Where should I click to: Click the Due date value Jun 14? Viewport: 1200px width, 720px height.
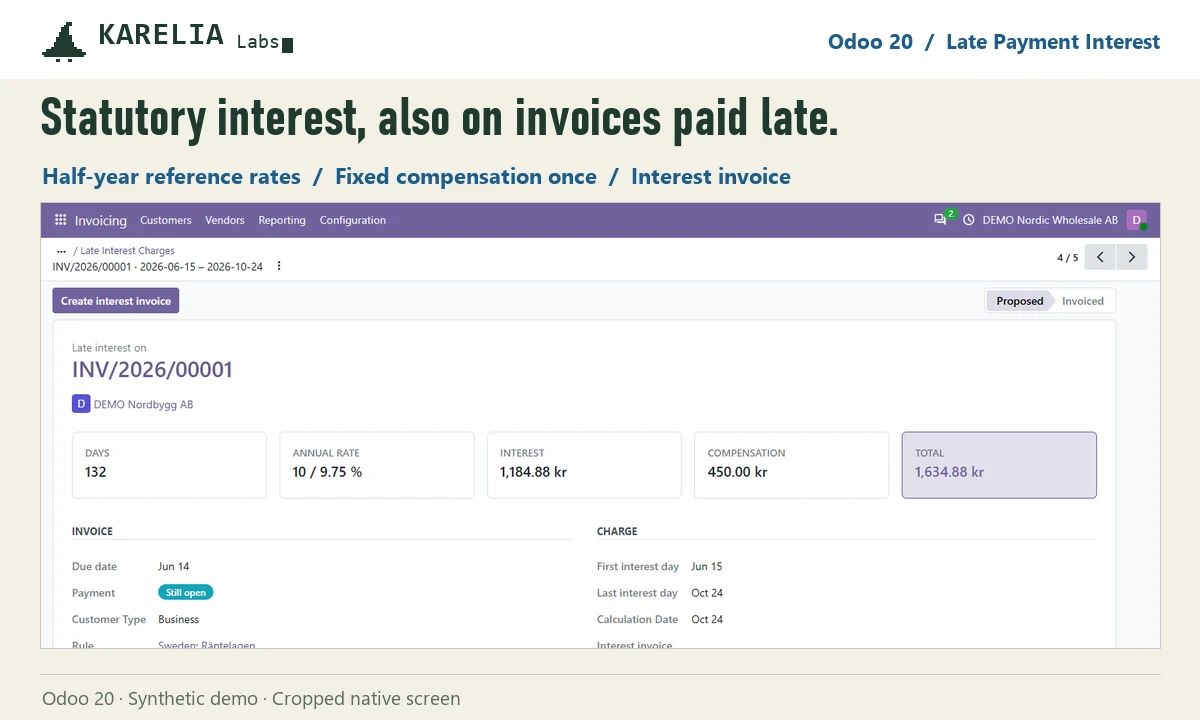pyautogui.click(x=174, y=567)
